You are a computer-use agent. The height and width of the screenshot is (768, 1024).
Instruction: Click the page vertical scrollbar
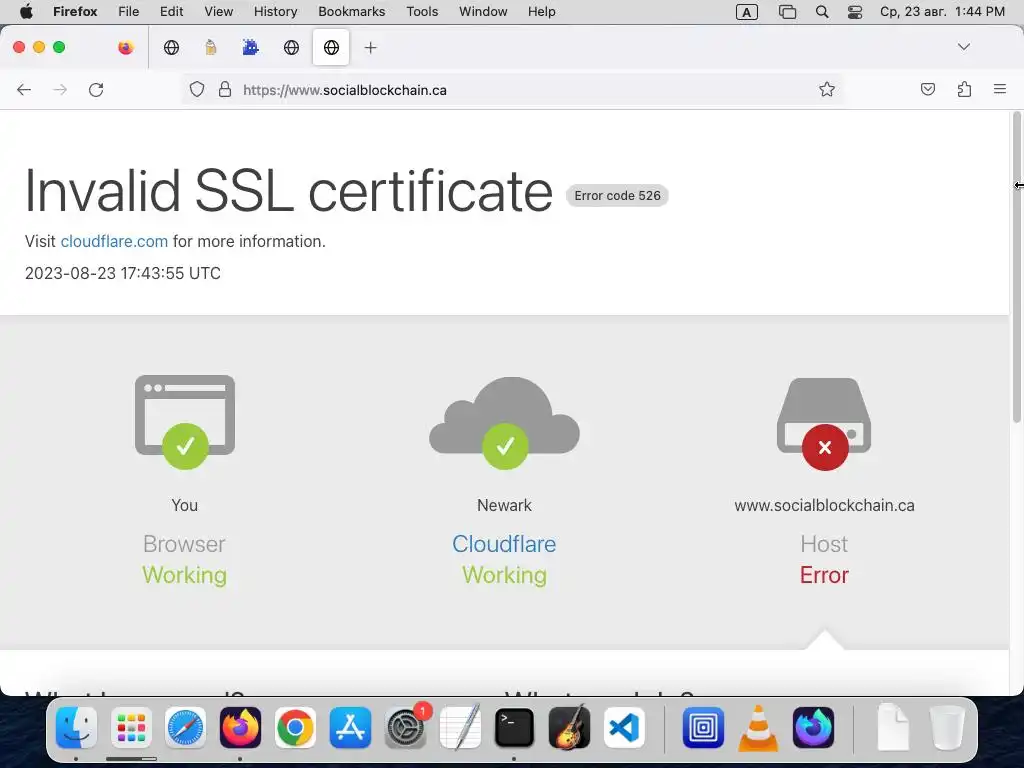point(1016,268)
